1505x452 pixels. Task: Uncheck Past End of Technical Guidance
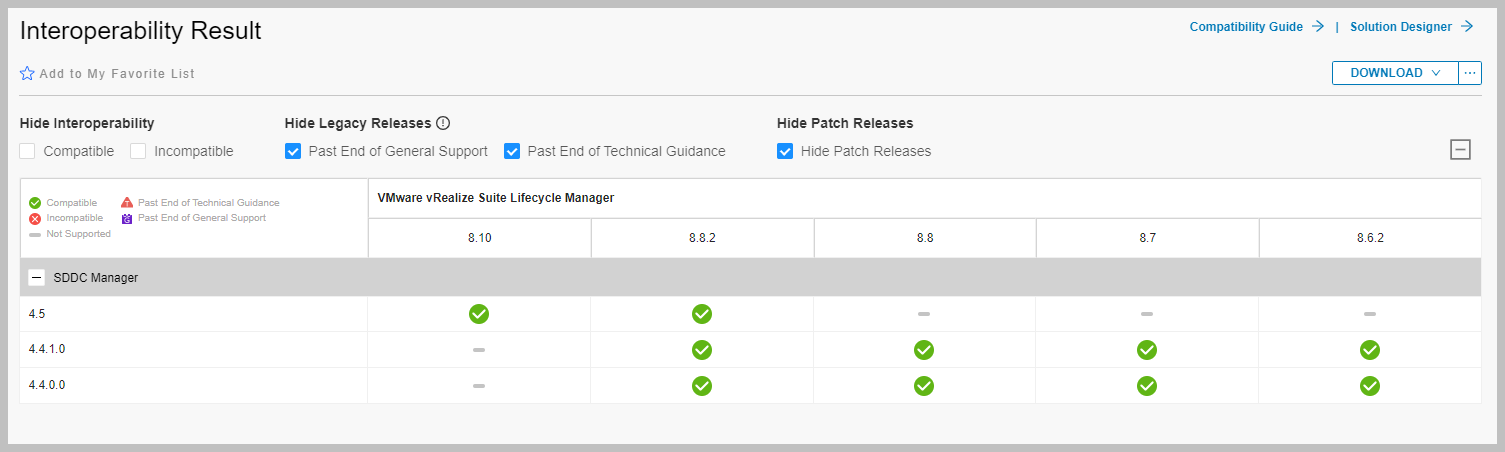pos(512,151)
